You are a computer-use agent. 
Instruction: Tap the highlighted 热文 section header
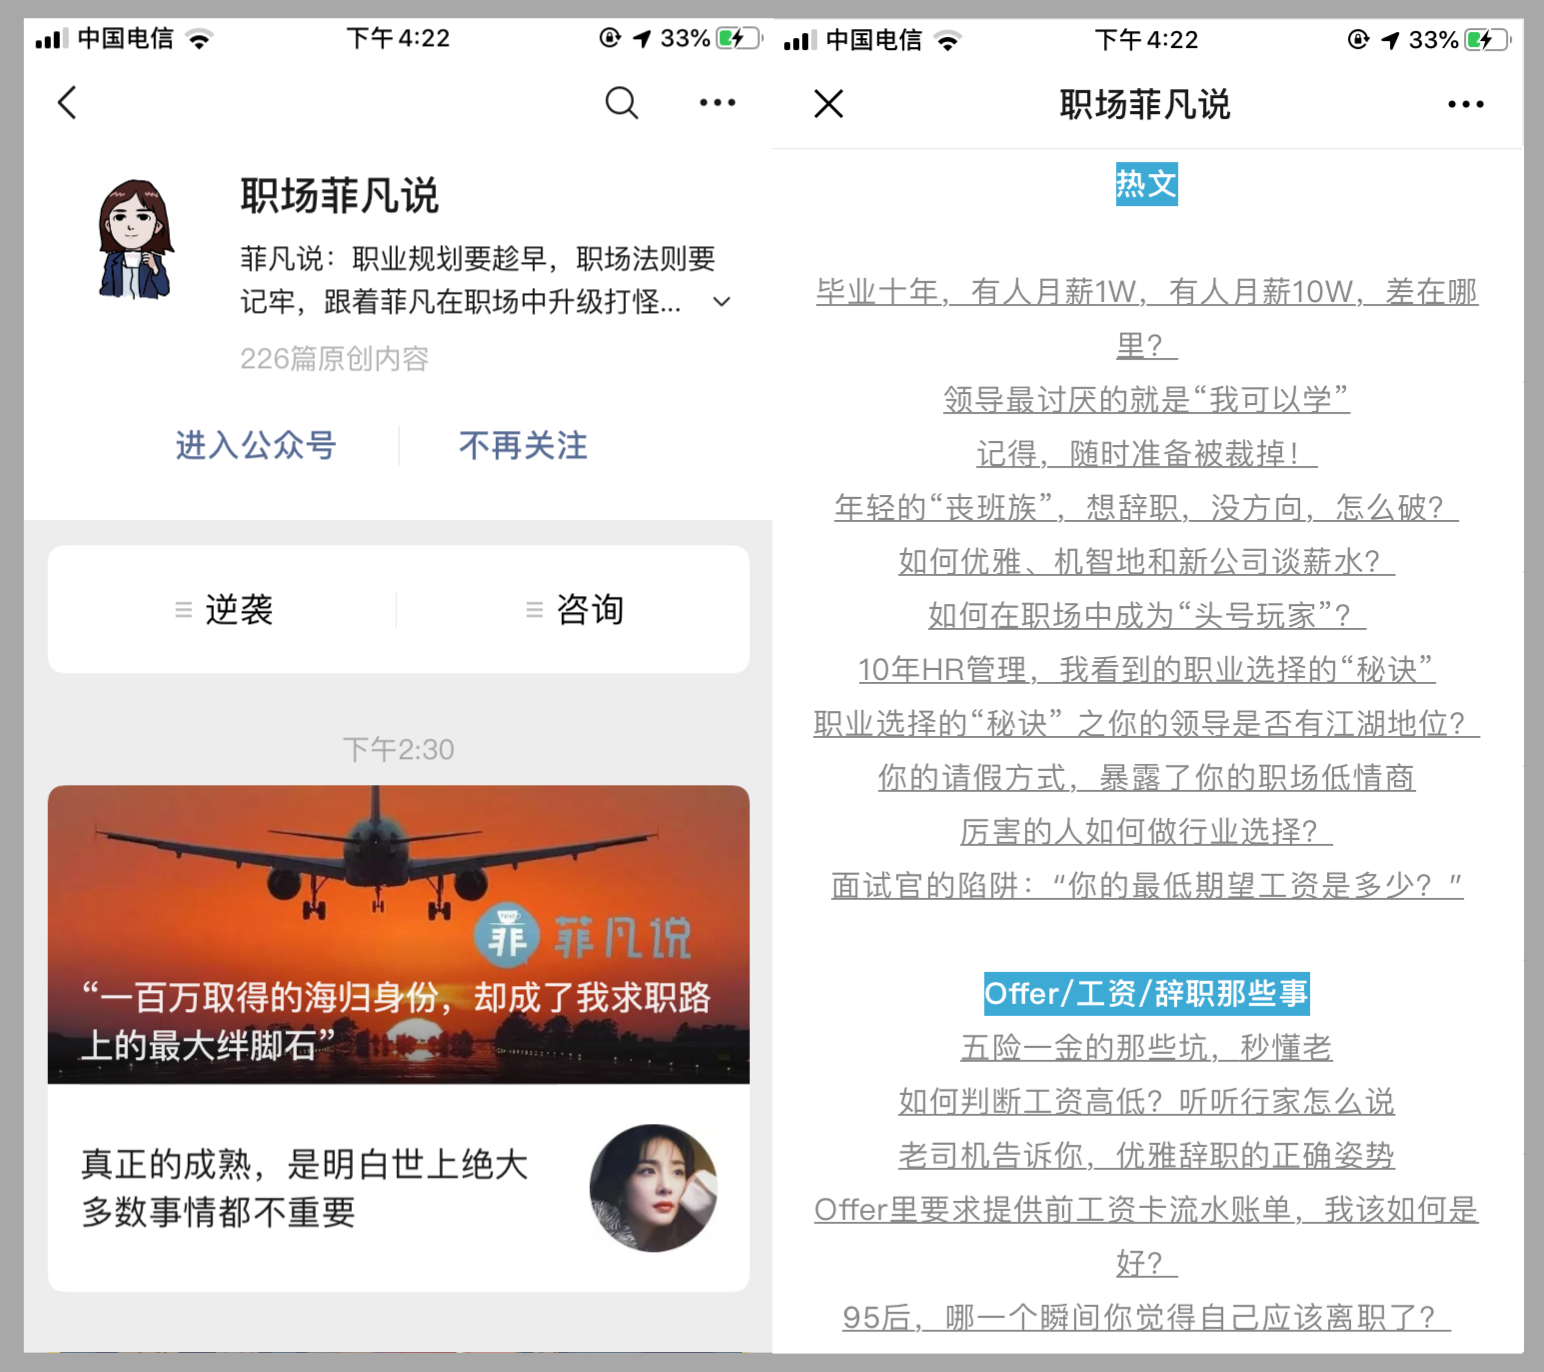[x=1146, y=184]
